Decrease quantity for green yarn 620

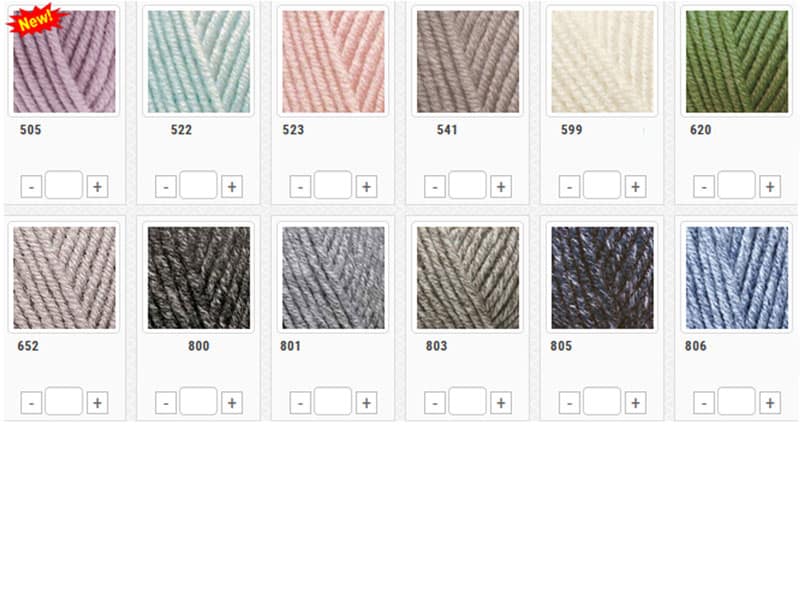click(704, 187)
